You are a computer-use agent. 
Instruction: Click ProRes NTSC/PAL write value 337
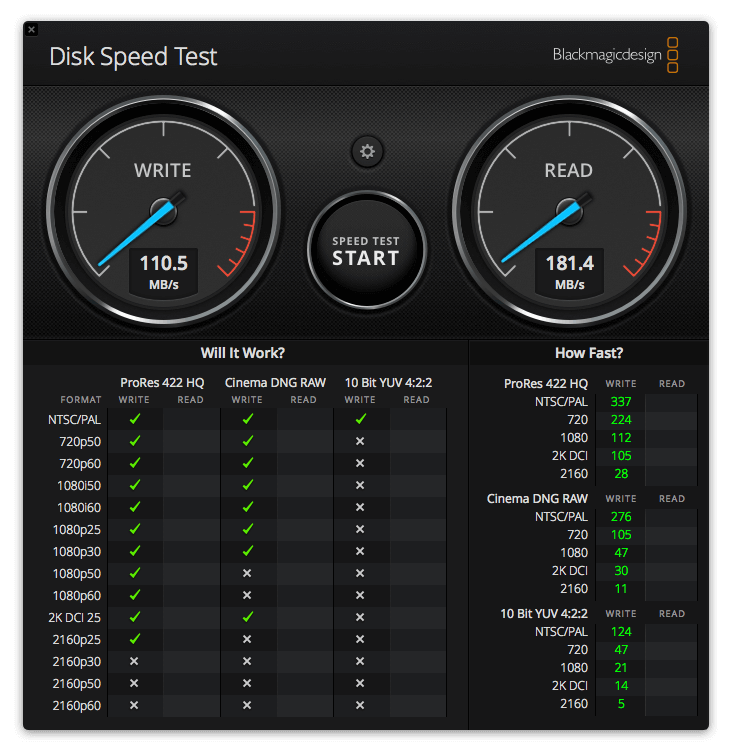pyautogui.click(x=621, y=402)
